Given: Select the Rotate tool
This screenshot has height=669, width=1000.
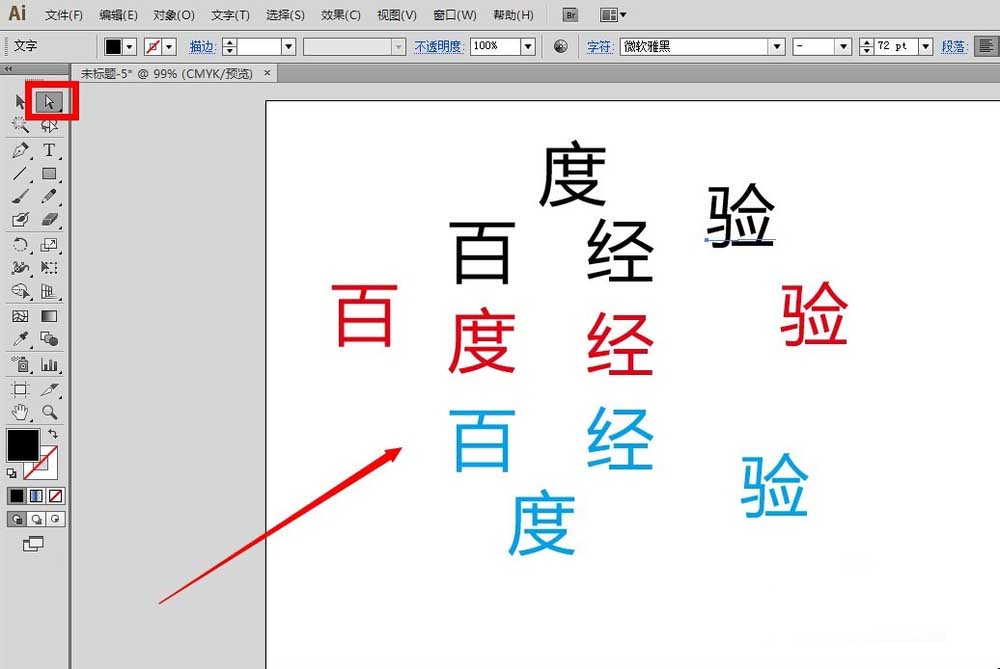Looking at the screenshot, I should pyautogui.click(x=20, y=245).
